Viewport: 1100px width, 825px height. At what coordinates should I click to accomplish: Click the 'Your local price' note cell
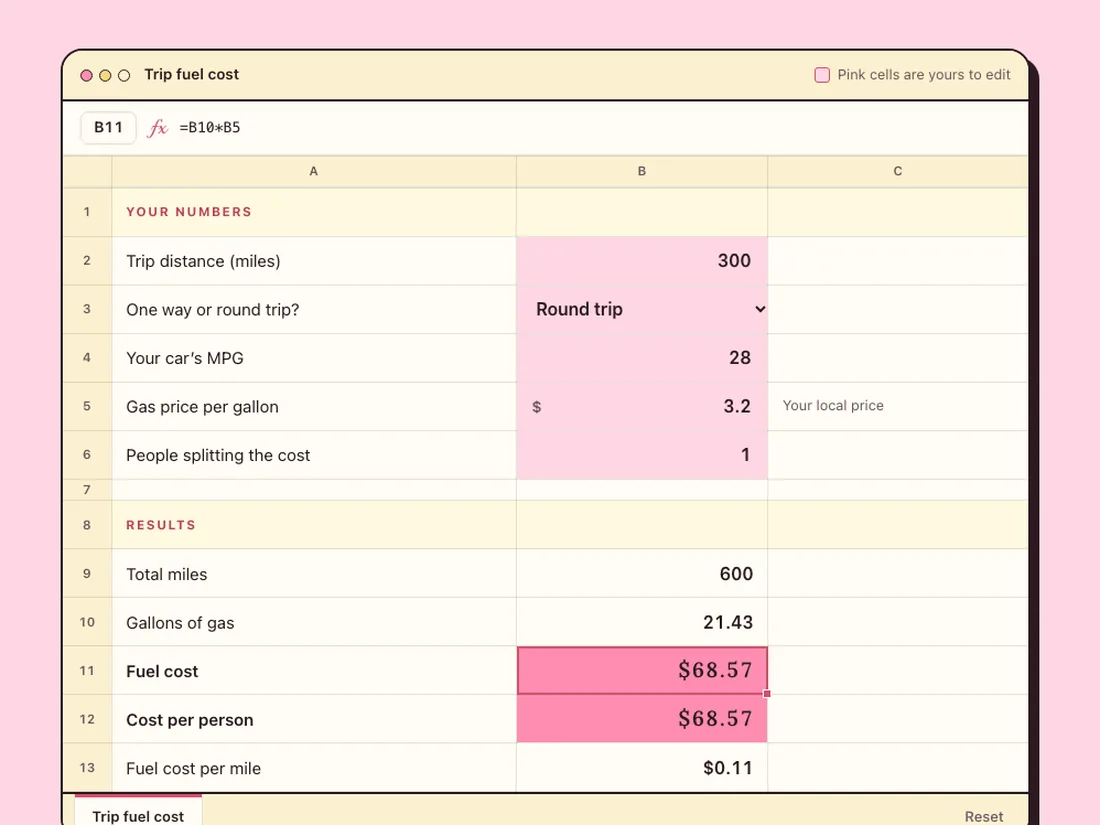[897, 406]
